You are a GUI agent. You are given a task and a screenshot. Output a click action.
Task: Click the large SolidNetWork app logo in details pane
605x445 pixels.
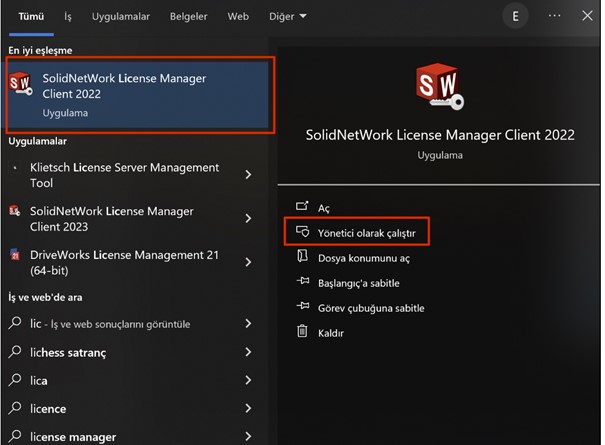pos(440,88)
